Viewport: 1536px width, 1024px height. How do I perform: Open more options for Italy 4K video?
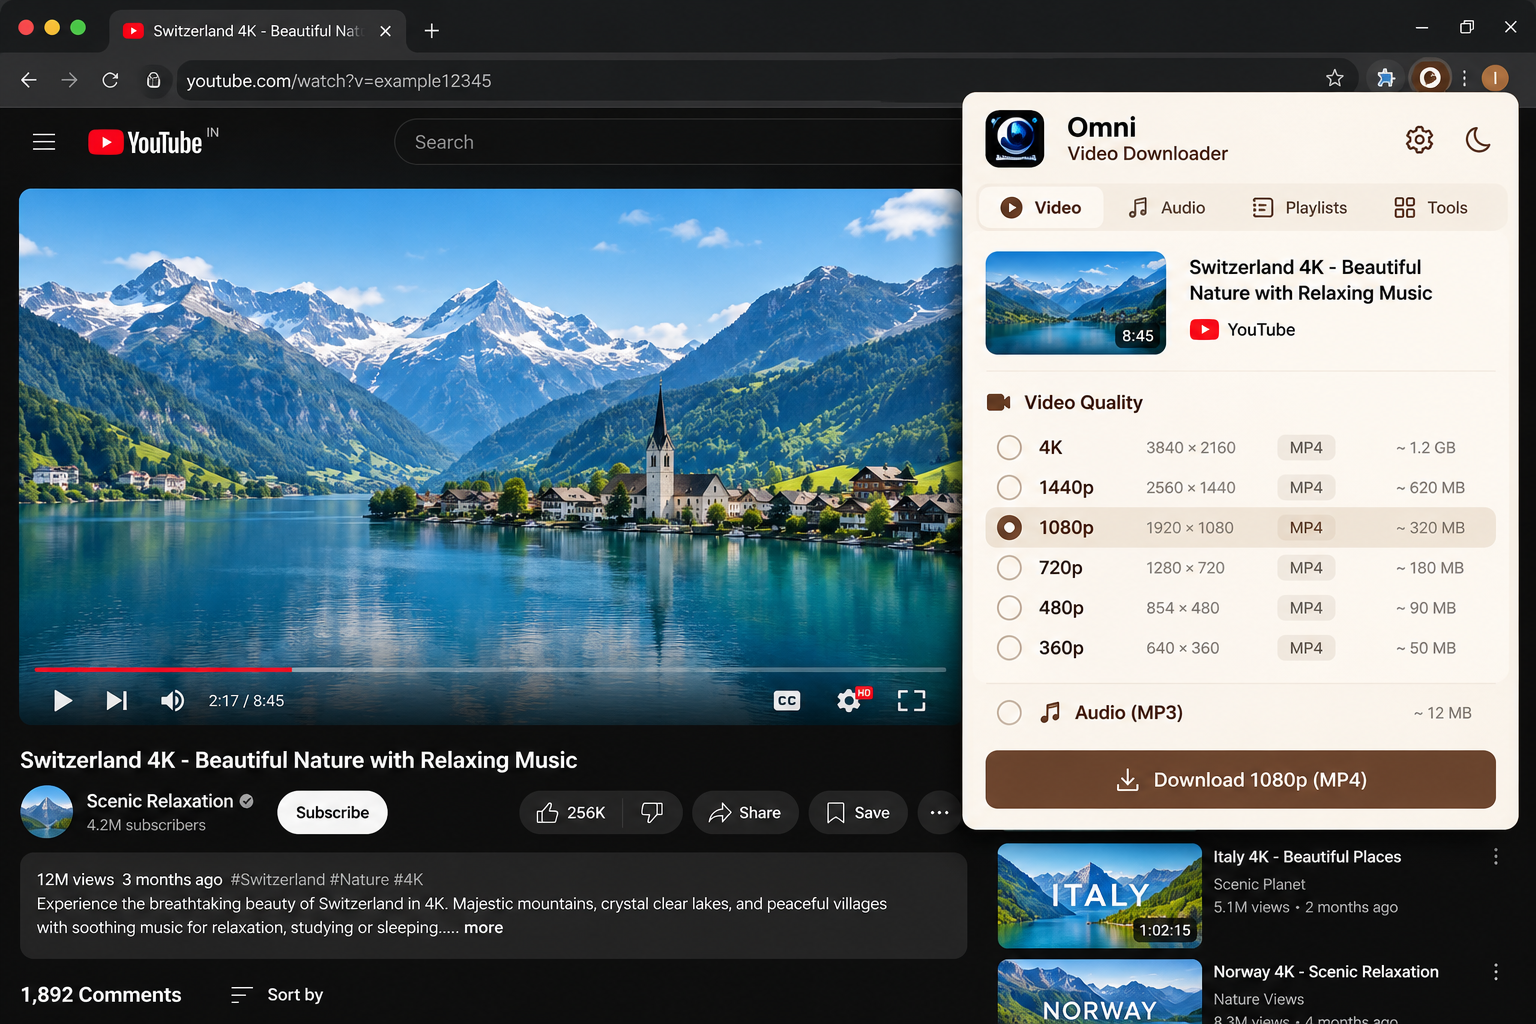click(x=1495, y=857)
